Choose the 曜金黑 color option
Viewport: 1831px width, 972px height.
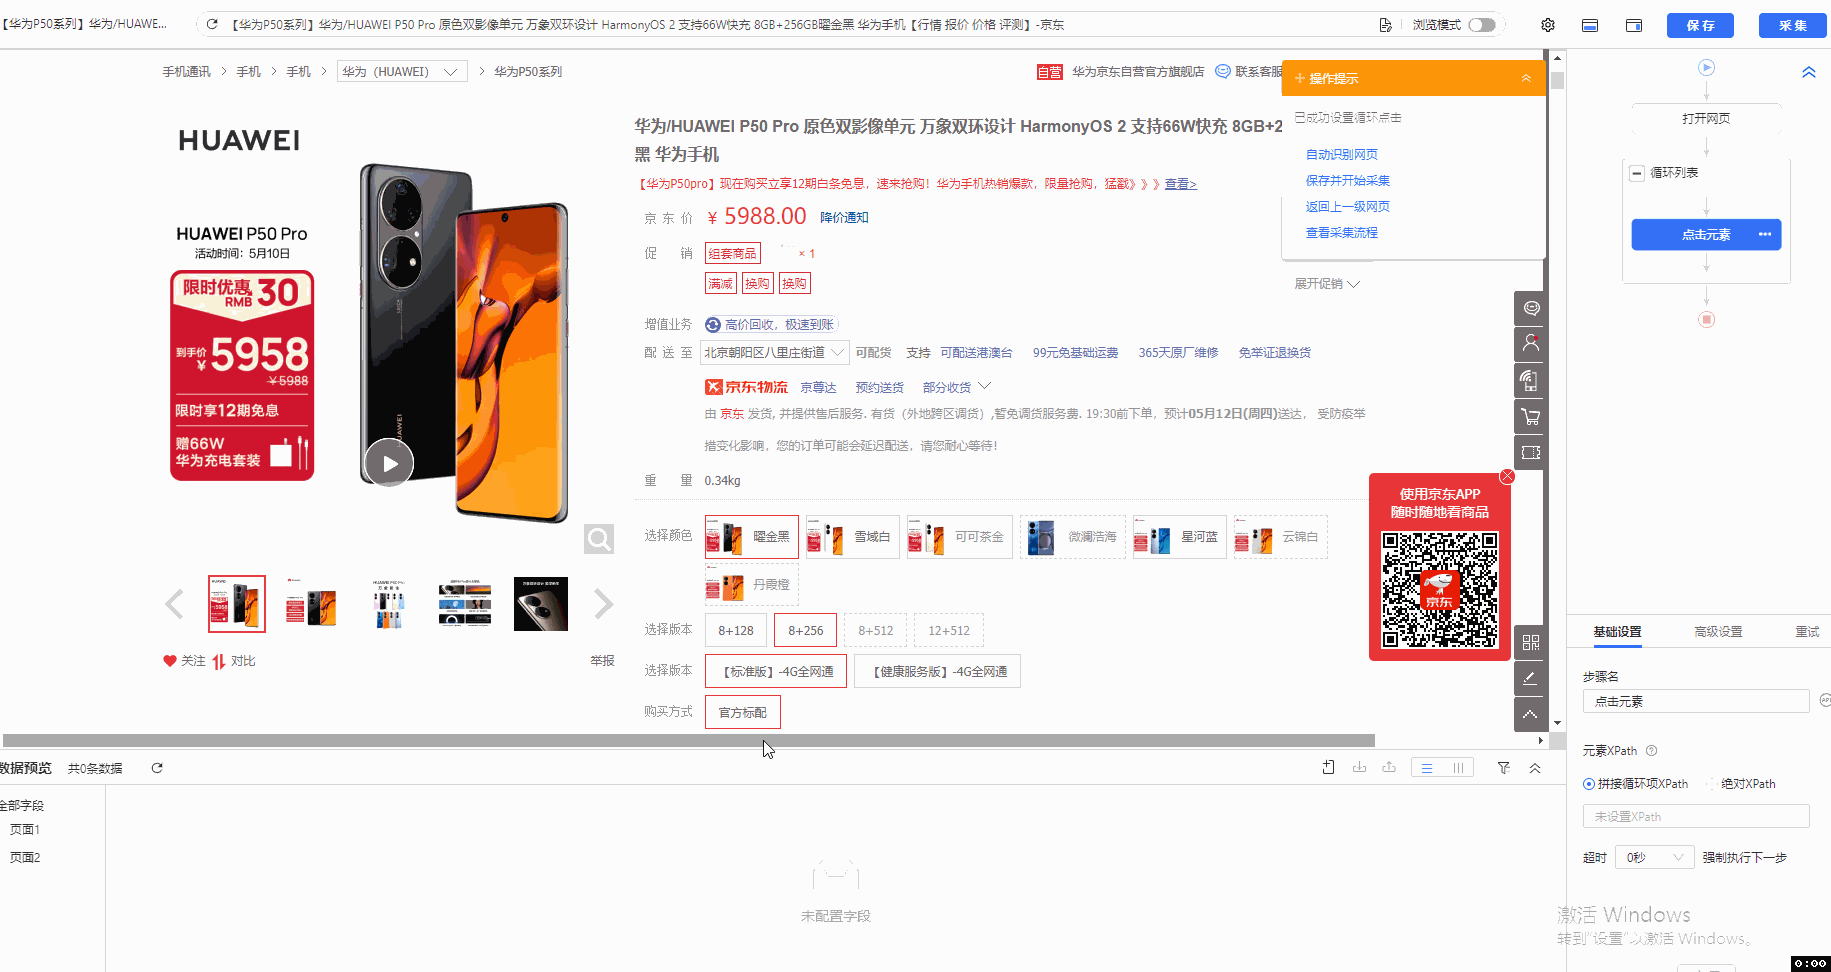pos(751,537)
